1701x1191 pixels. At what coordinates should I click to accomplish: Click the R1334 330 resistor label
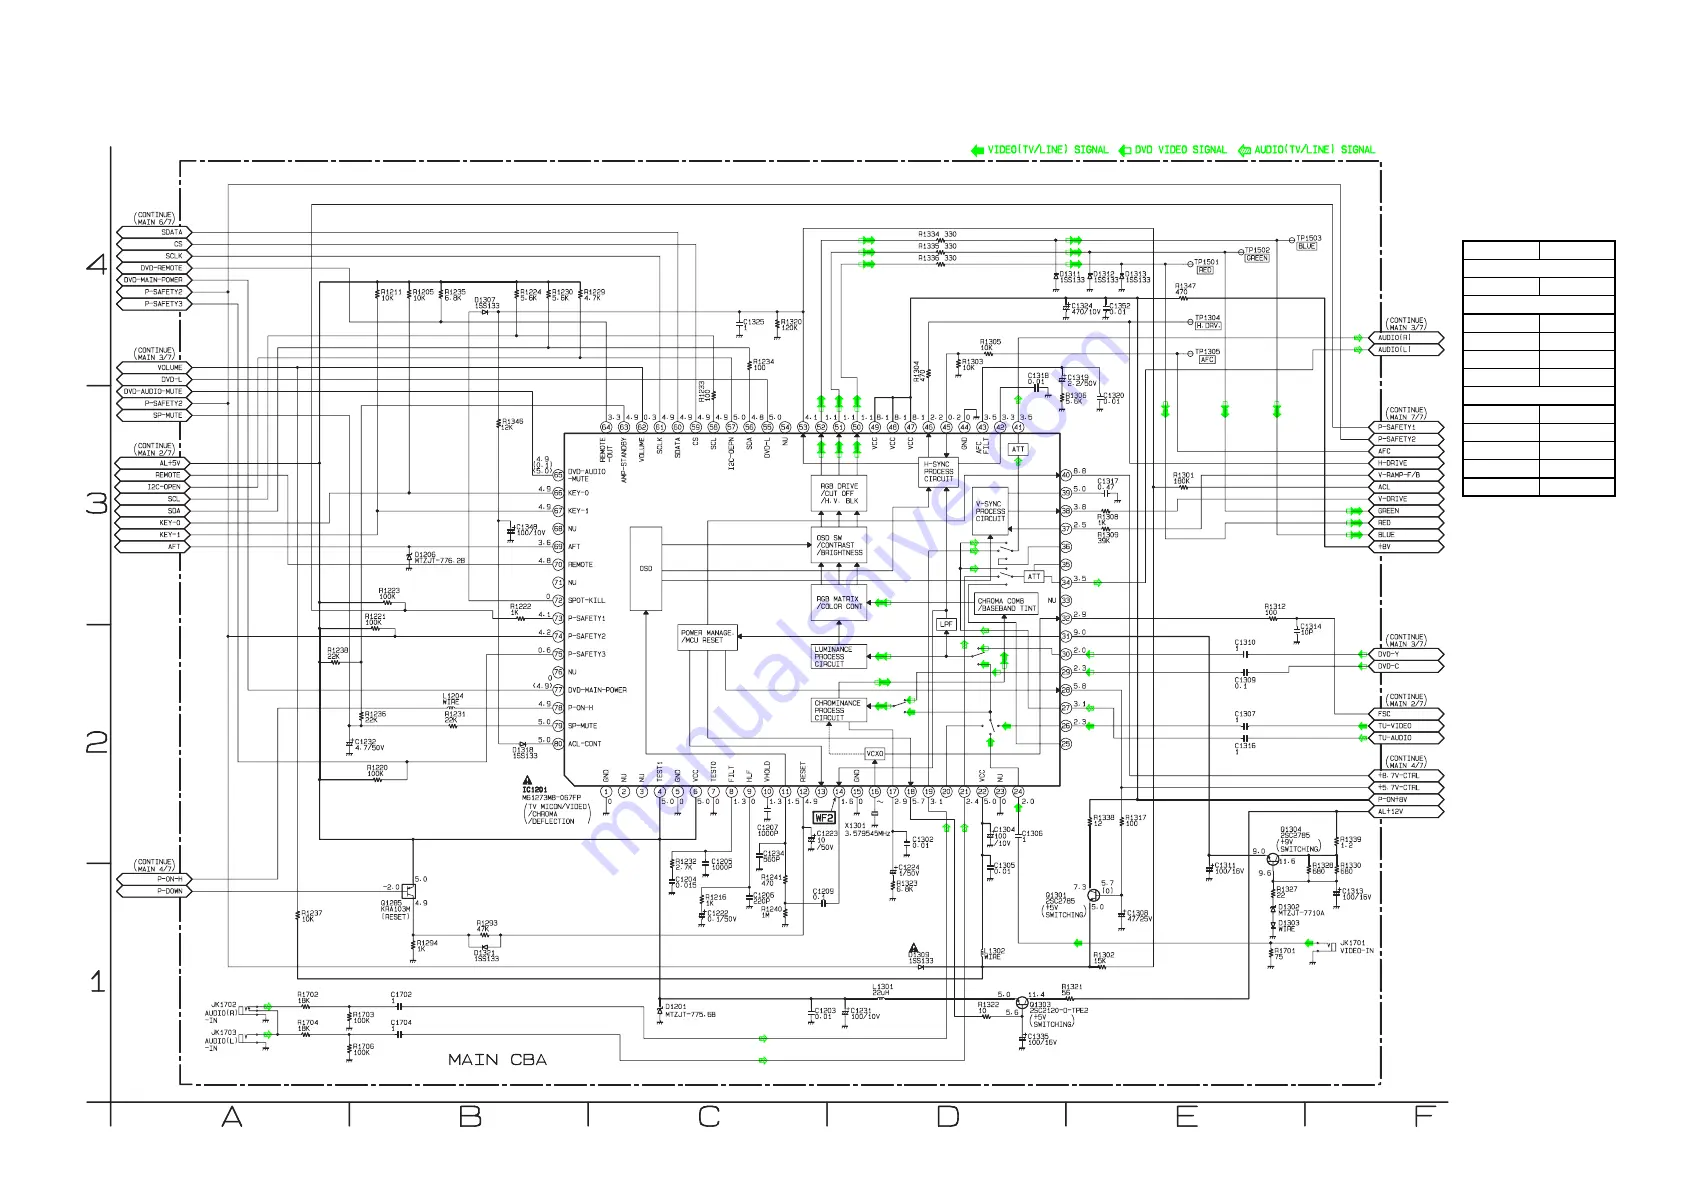937,234
